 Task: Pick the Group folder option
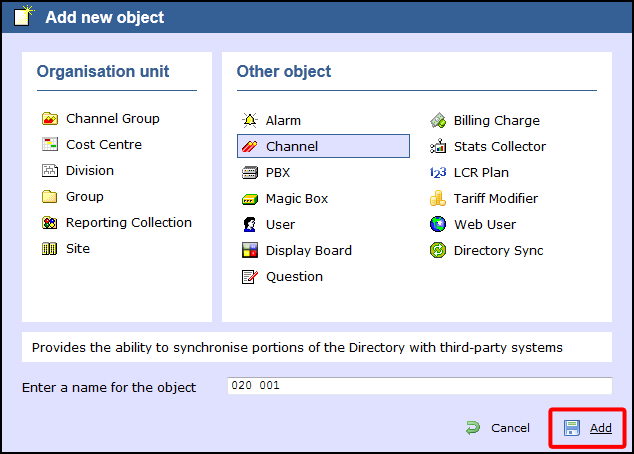click(x=84, y=197)
